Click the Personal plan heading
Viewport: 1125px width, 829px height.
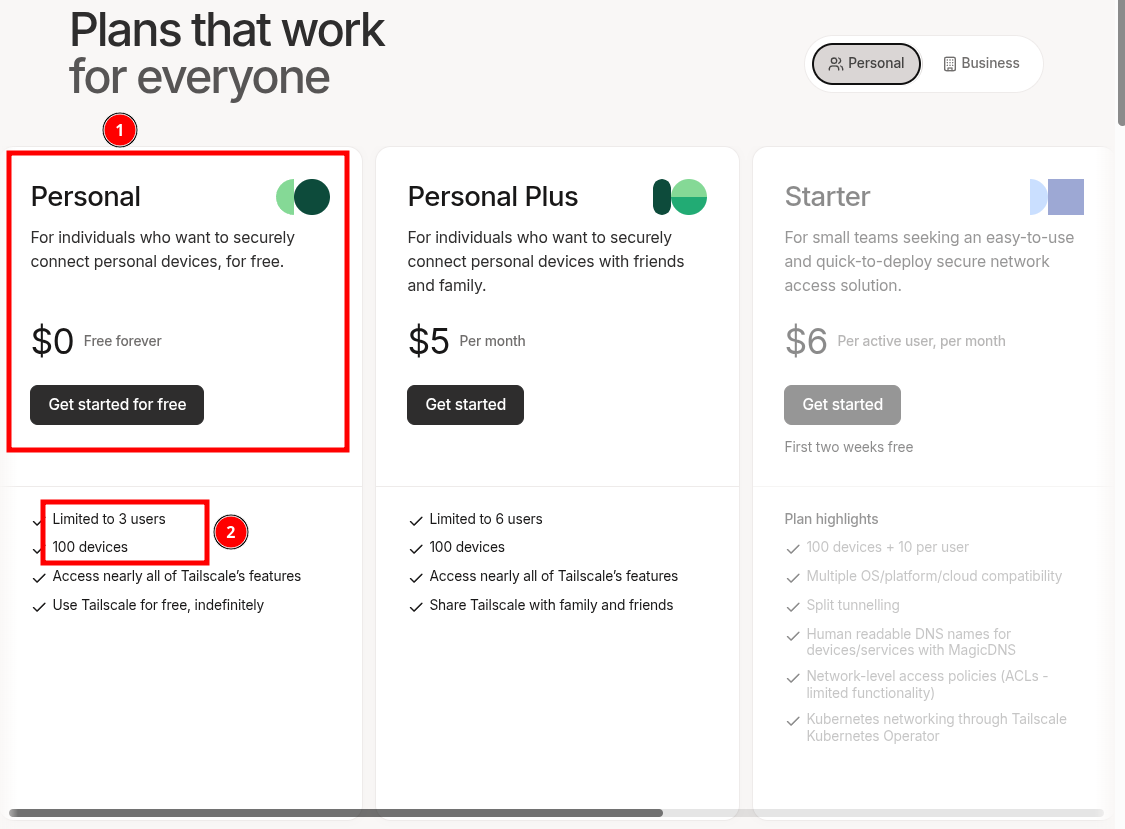point(86,197)
